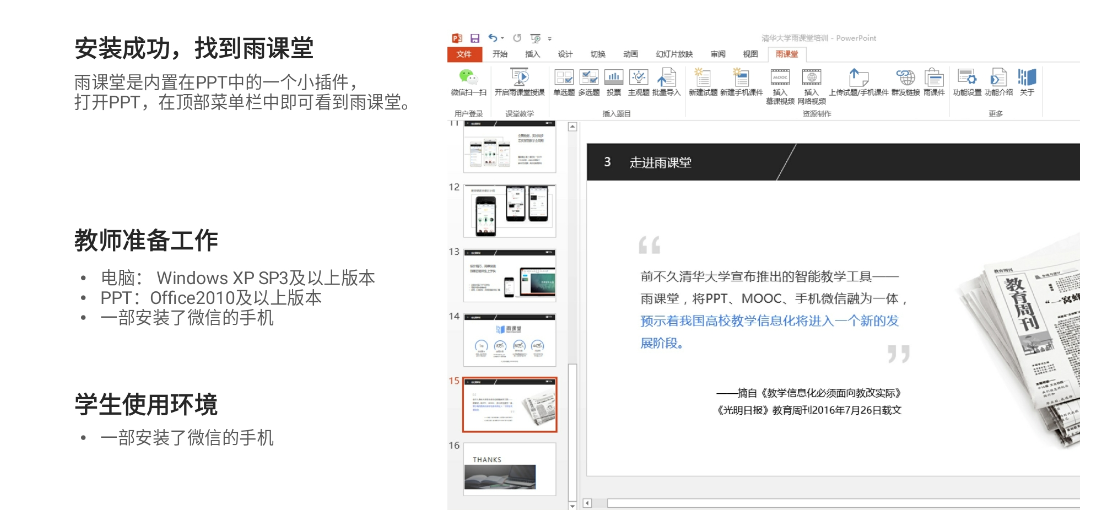The height and width of the screenshot is (521, 1095).
Task: Click the heading 安装成功，找到雨课堂
Action: 194,49
